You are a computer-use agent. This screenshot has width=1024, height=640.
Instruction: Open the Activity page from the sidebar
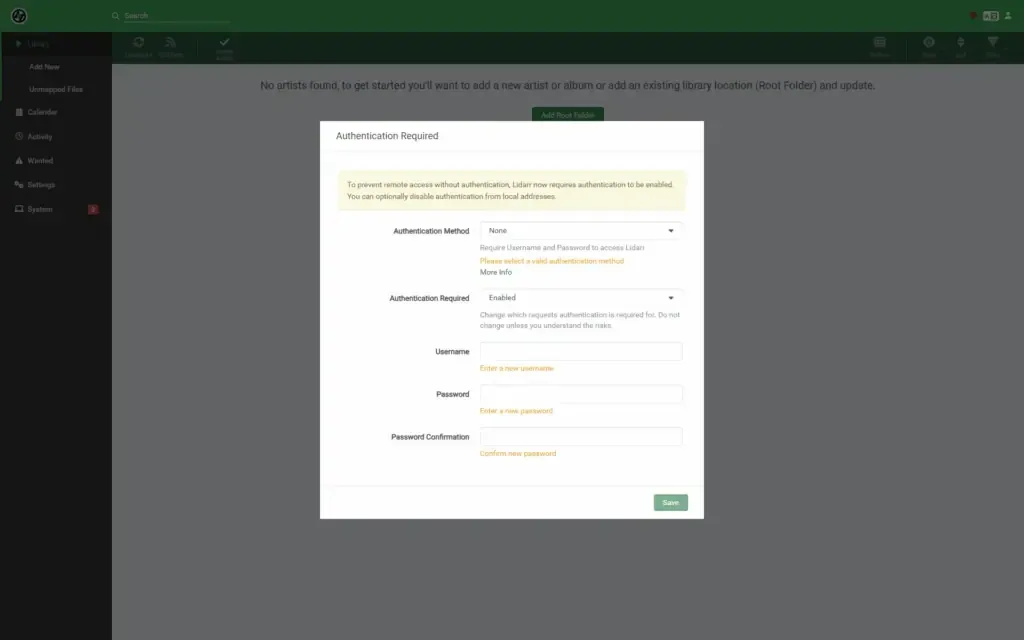pyautogui.click(x=38, y=136)
